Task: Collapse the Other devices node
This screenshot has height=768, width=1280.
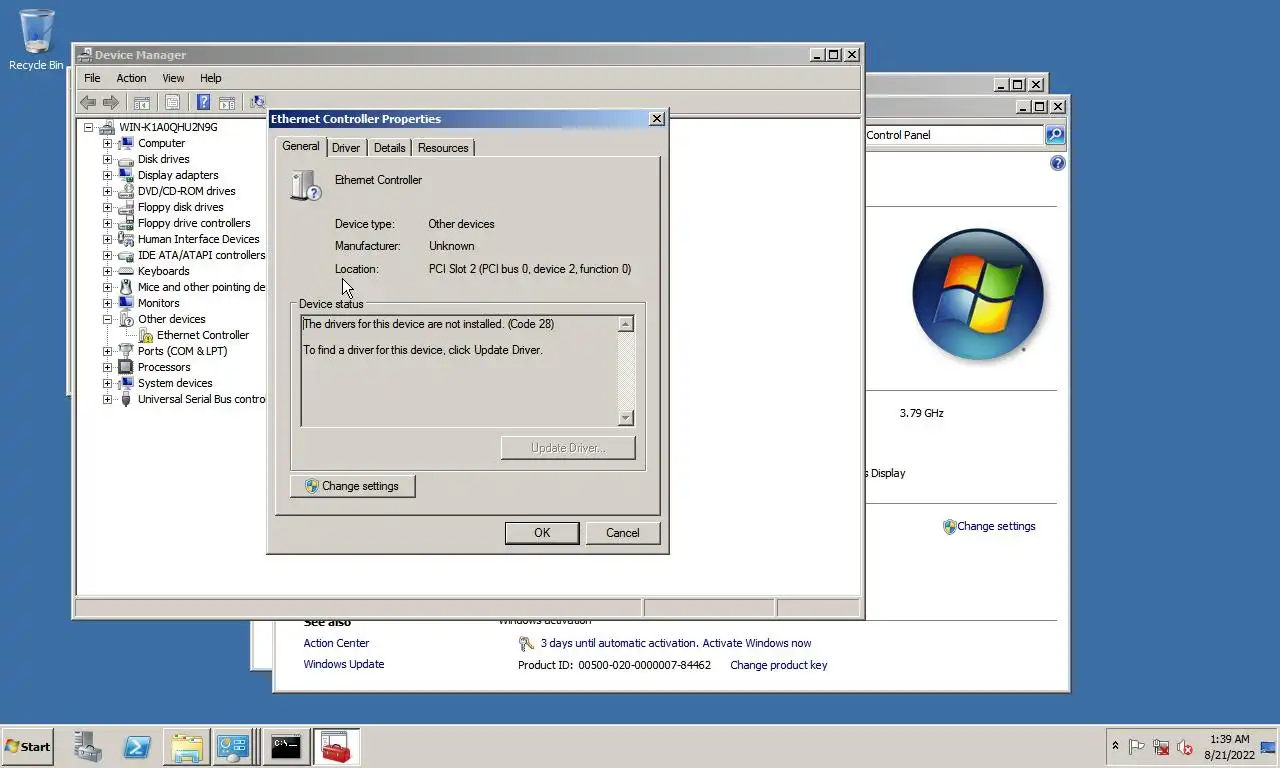Action: [107, 319]
